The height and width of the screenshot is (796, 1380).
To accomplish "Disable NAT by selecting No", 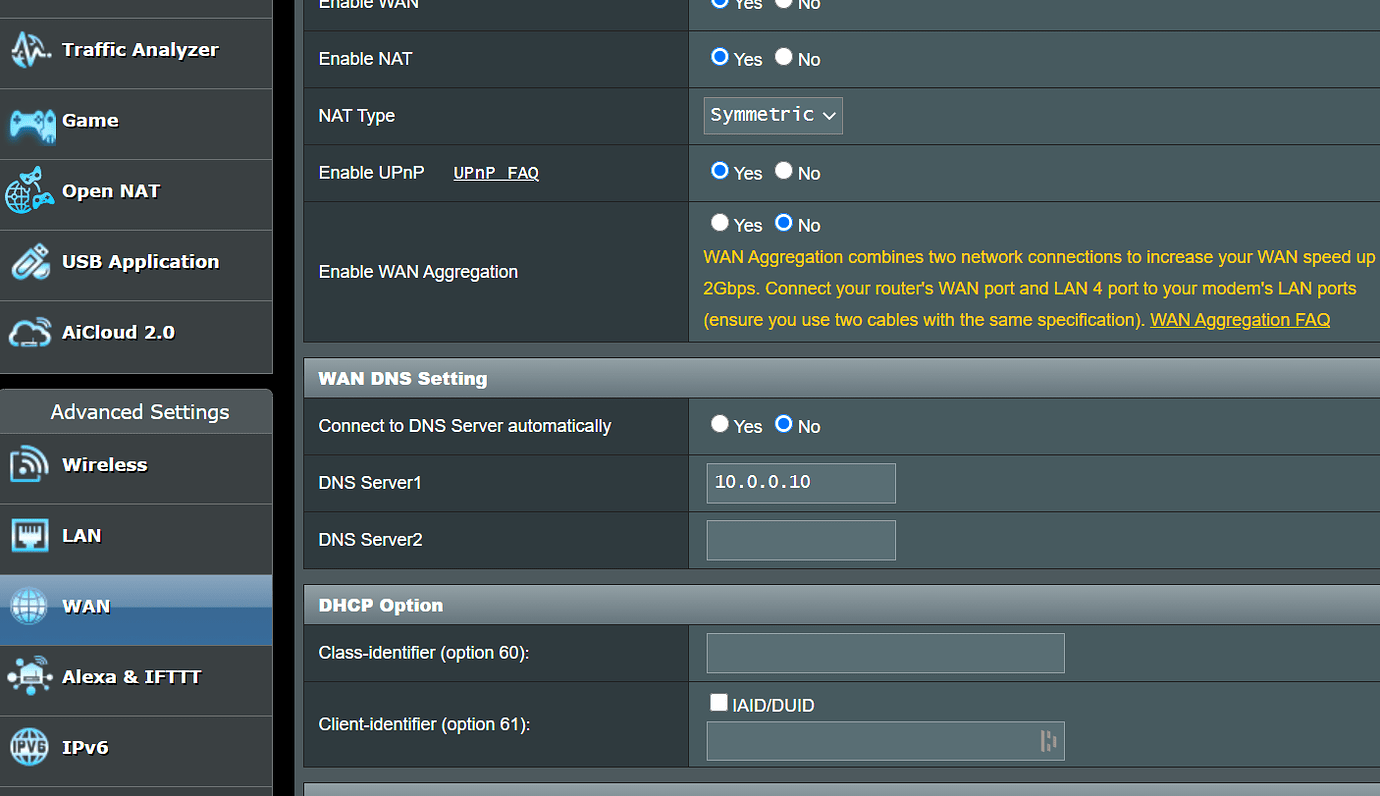I will tap(783, 56).
